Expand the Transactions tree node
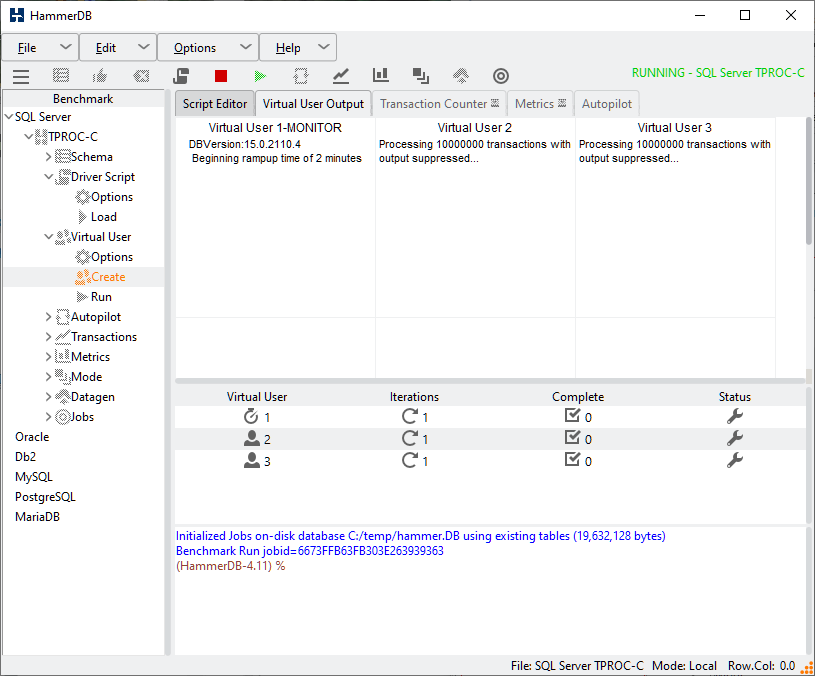The width and height of the screenshot is (815, 676). click(48, 337)
